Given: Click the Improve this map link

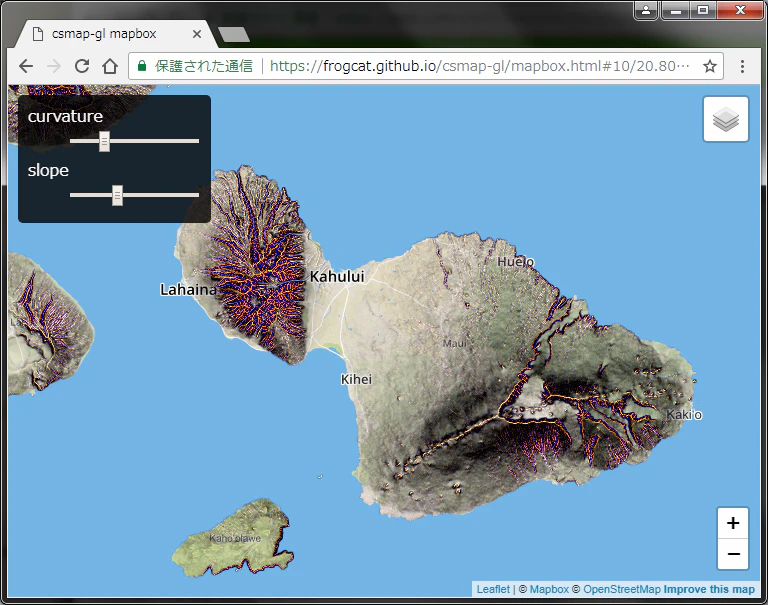Looking at the screenshot, I should 709,589.
